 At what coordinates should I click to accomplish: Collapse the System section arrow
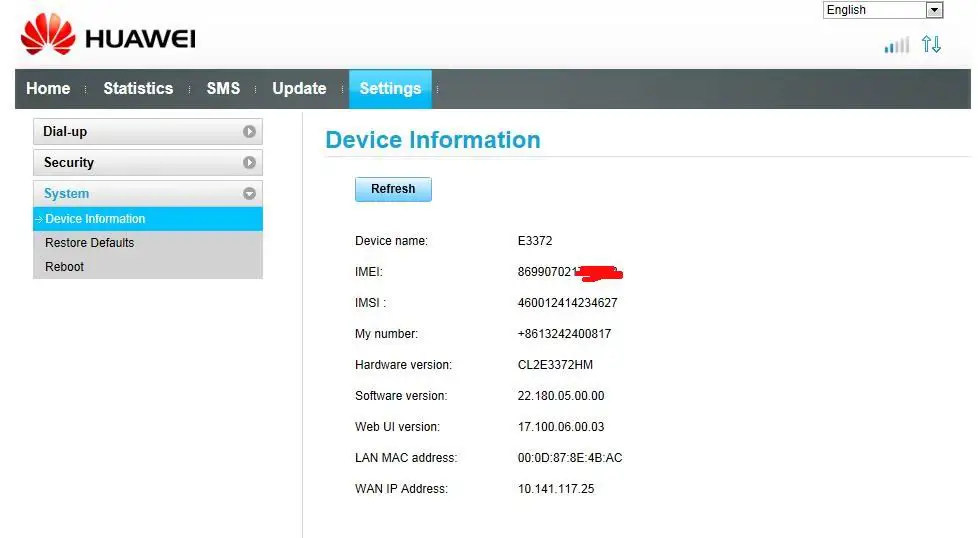tap(249, 193)
